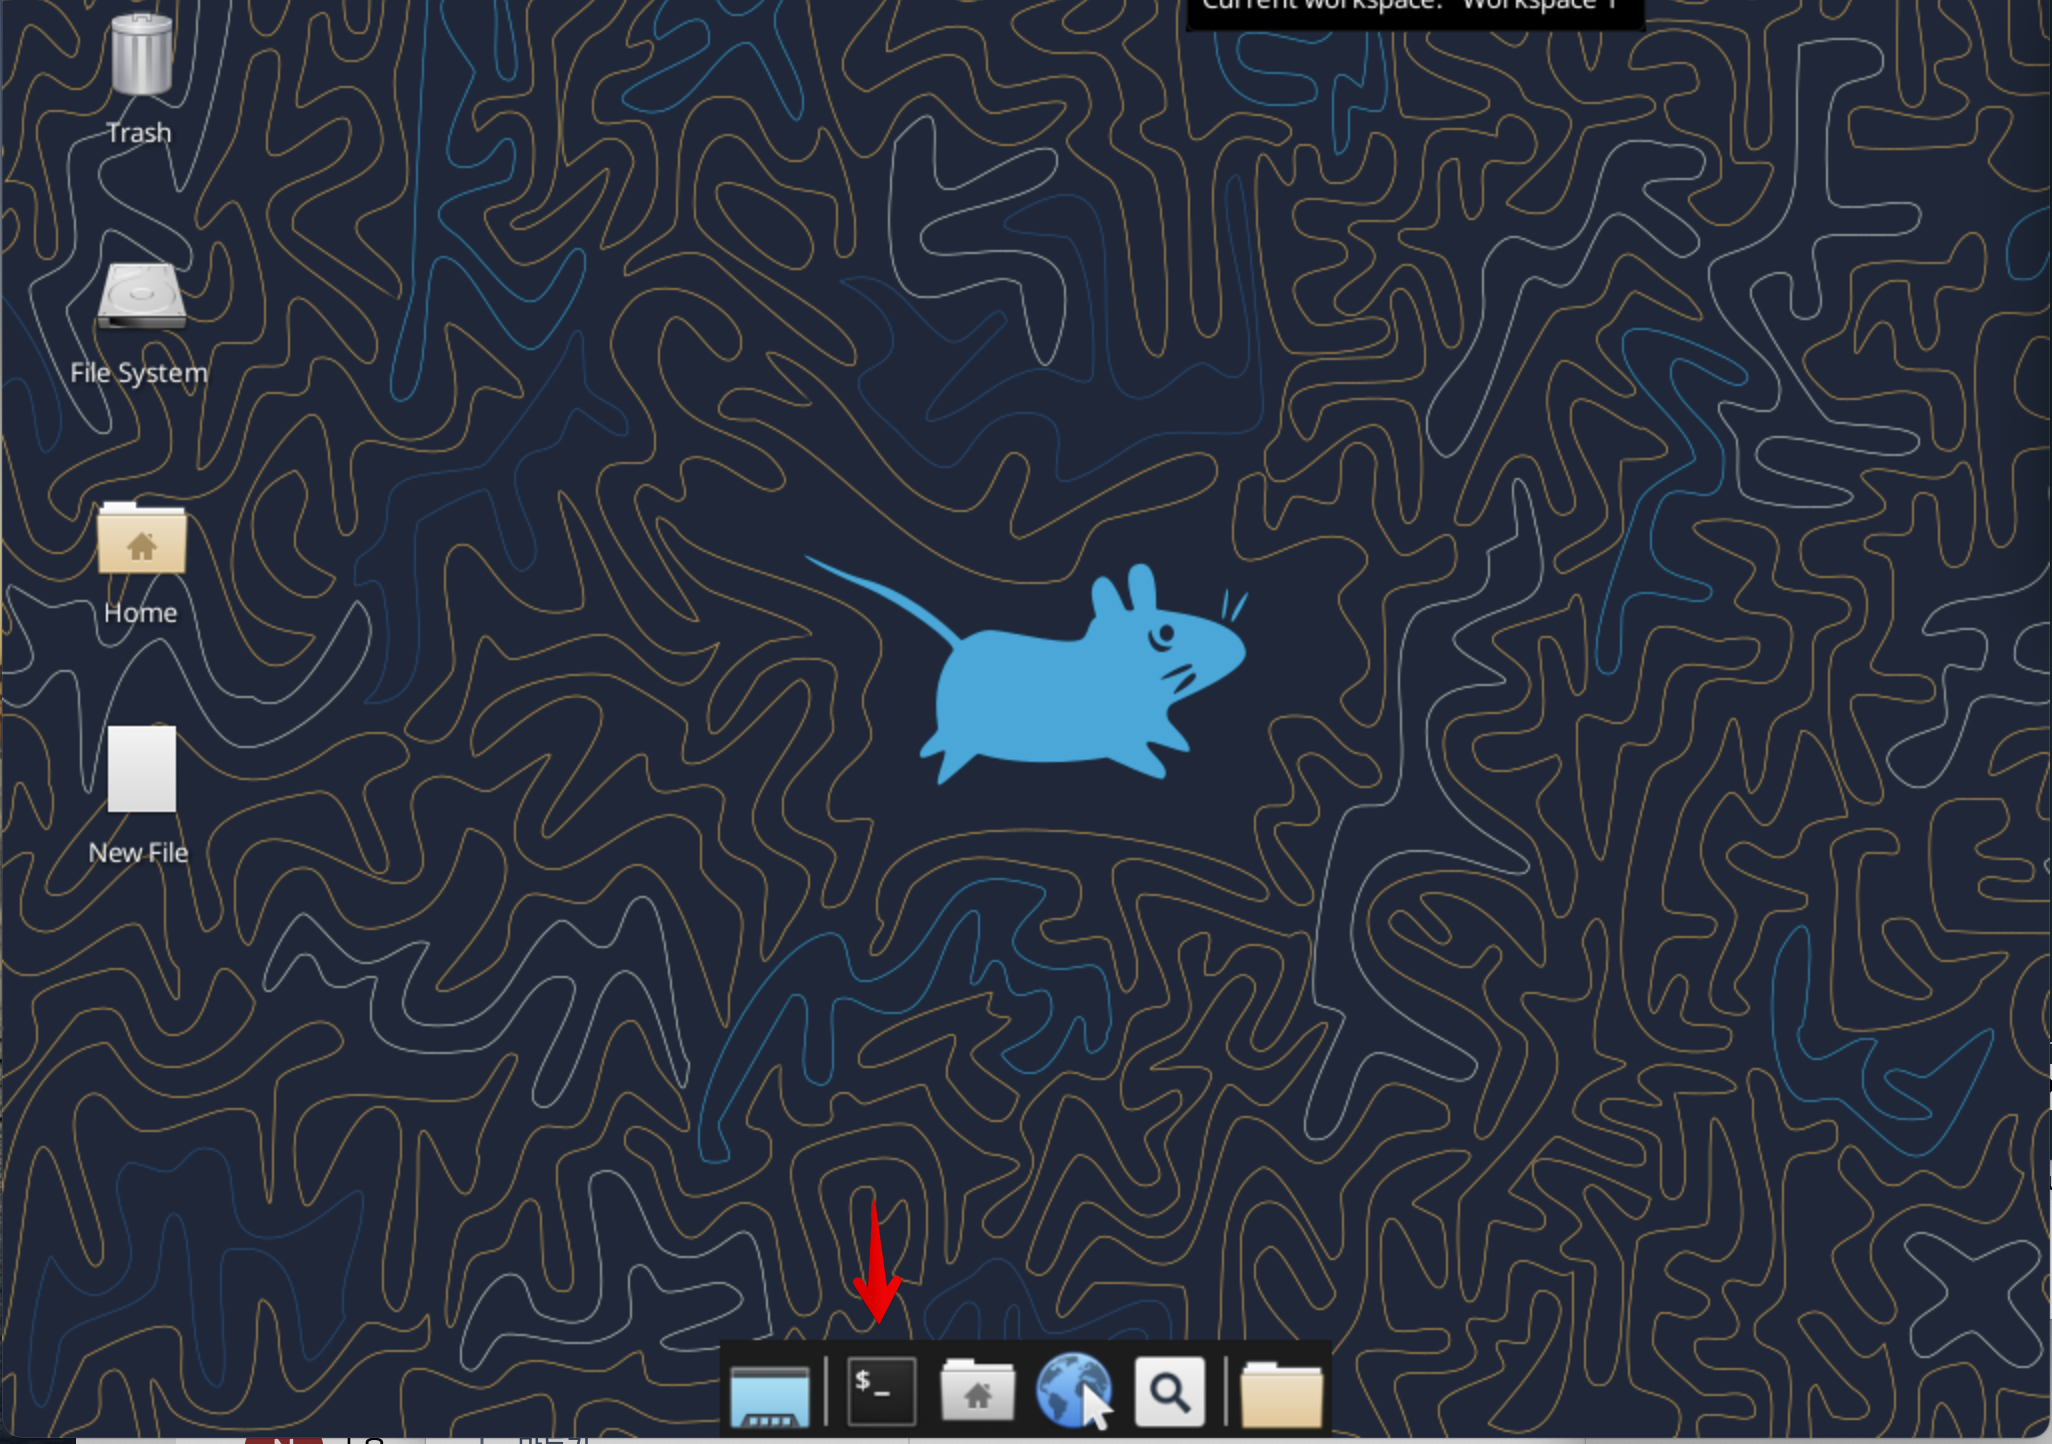The height and width of the screenshot is (1444, 2052).
Task: Open the home folder file manager in the dock
Action: click(977, 1390)
